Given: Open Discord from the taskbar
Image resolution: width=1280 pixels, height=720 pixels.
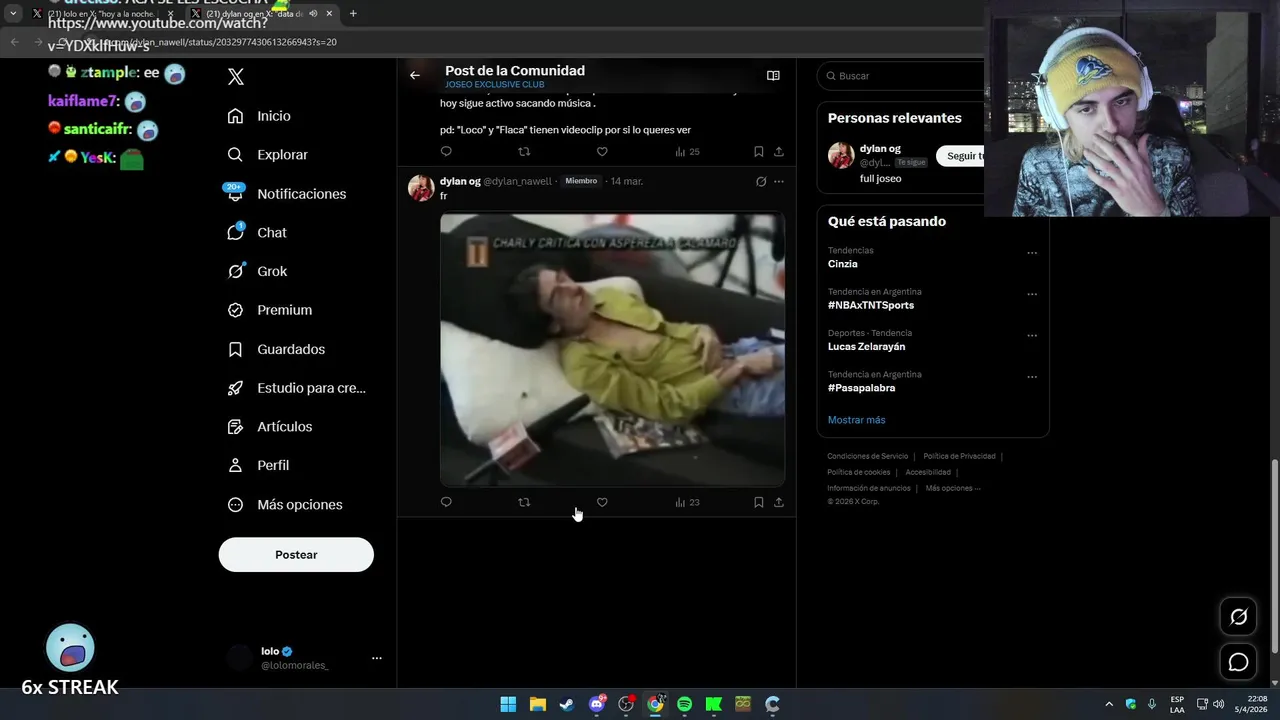Looking at the screenshot, I should pyautogui.click(x=597, y=704).
